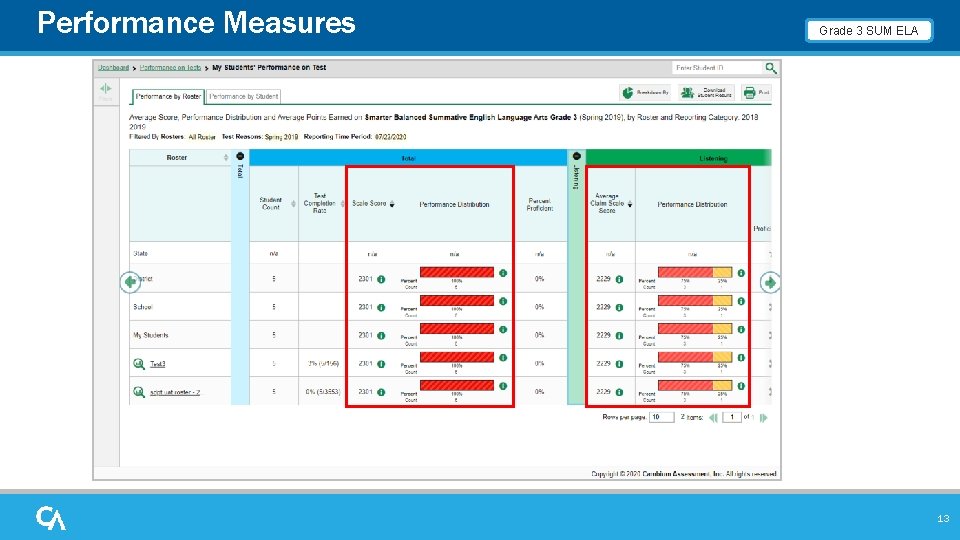Open the Breakdown By pie chart button
960x540 pixels.
click(x=645, y=92)
